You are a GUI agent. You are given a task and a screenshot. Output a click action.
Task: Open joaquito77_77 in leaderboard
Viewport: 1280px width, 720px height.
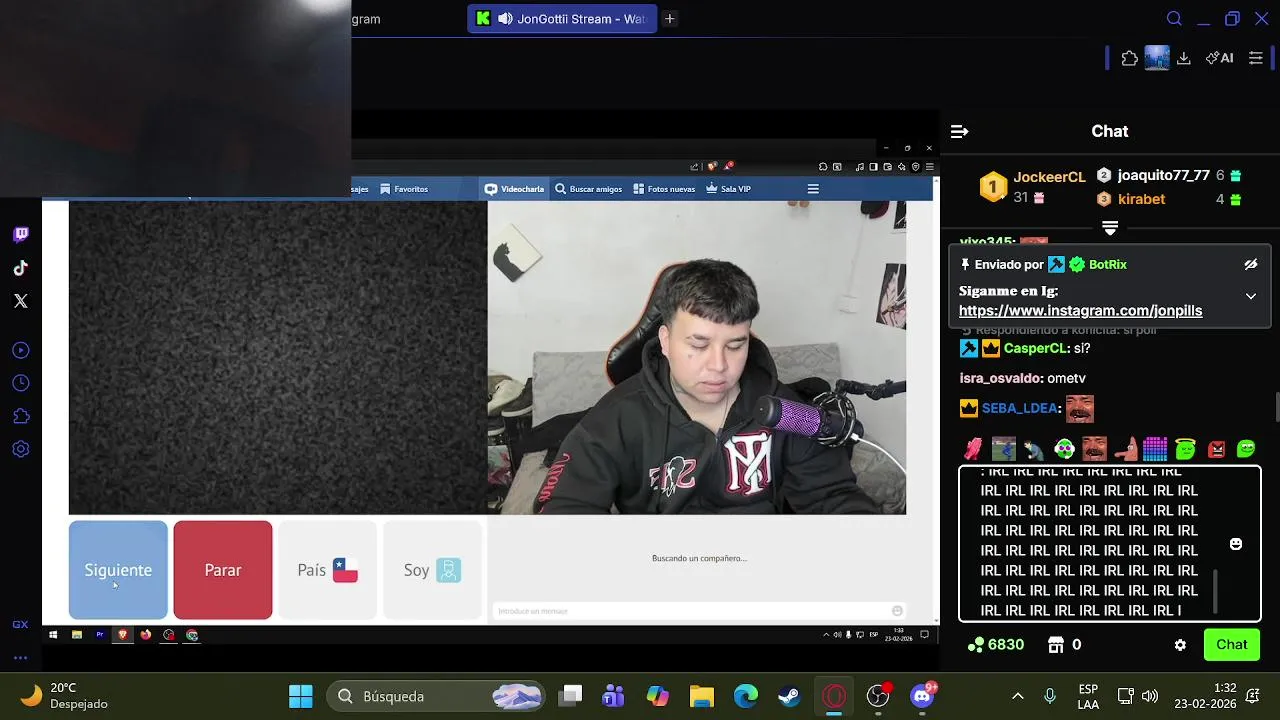tap(1163, 175)
